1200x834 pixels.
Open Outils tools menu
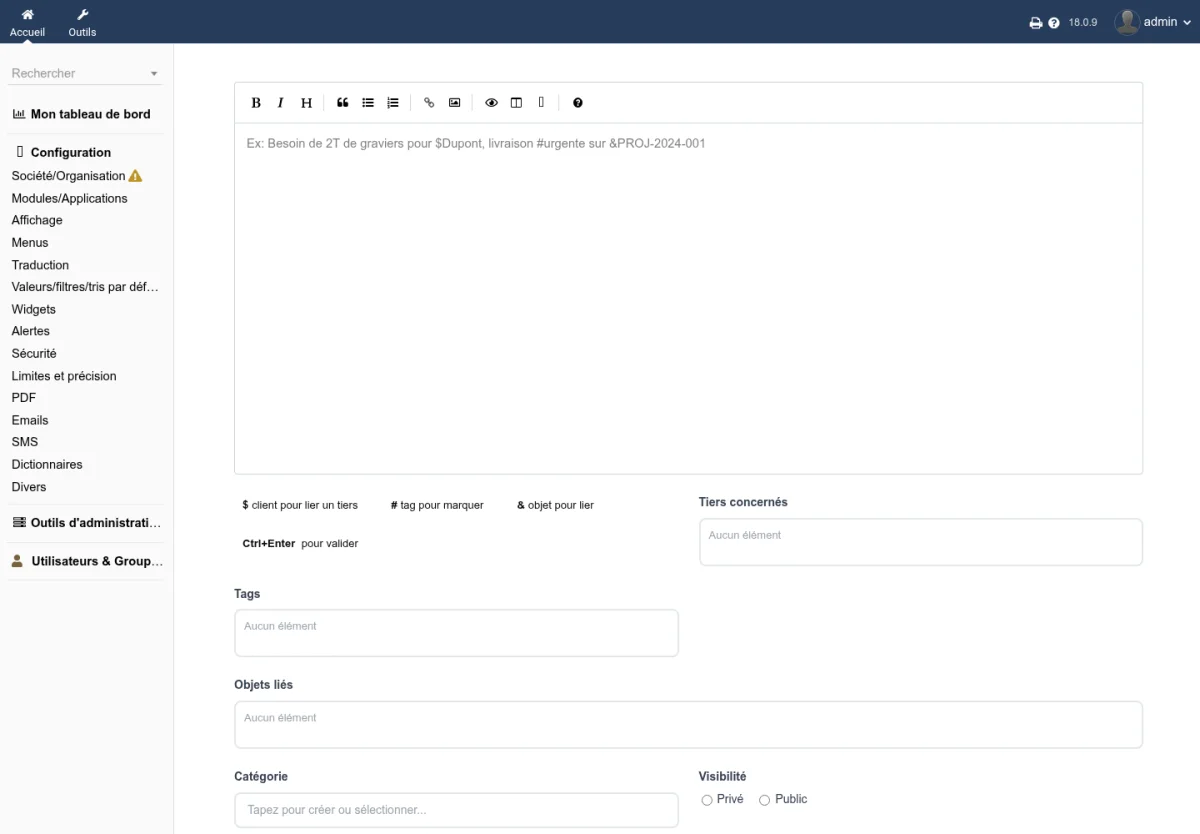[x=82, y=22]
